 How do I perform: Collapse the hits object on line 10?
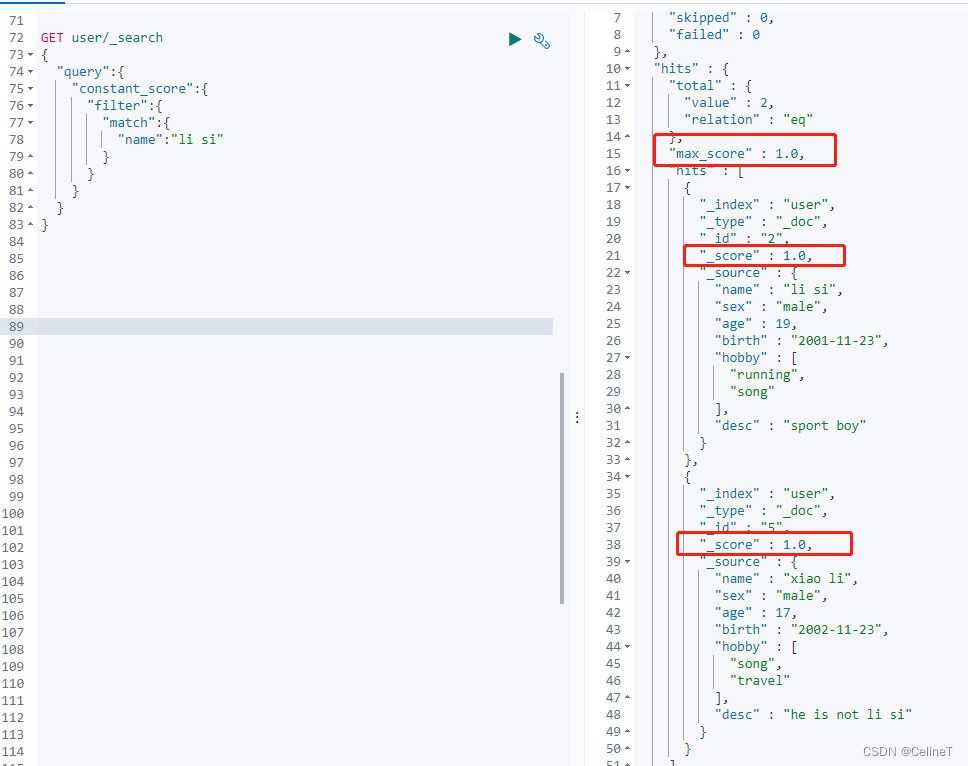[x=629, y=68]
